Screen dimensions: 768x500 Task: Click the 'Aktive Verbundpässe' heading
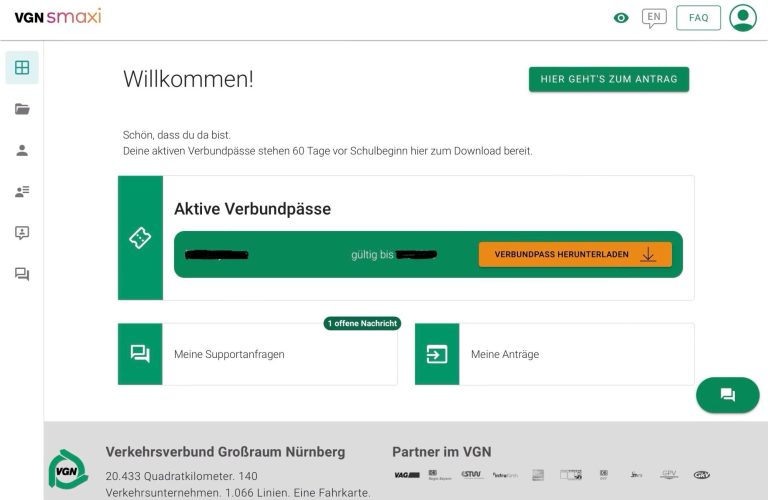coord(253,209)
